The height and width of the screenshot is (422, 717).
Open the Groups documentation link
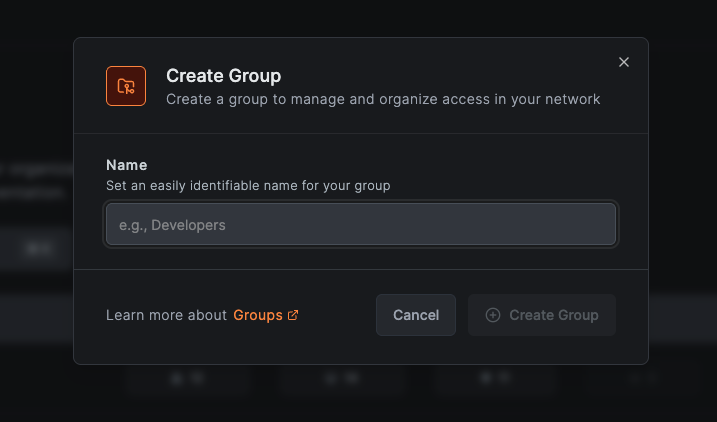(x=258, y=315)
